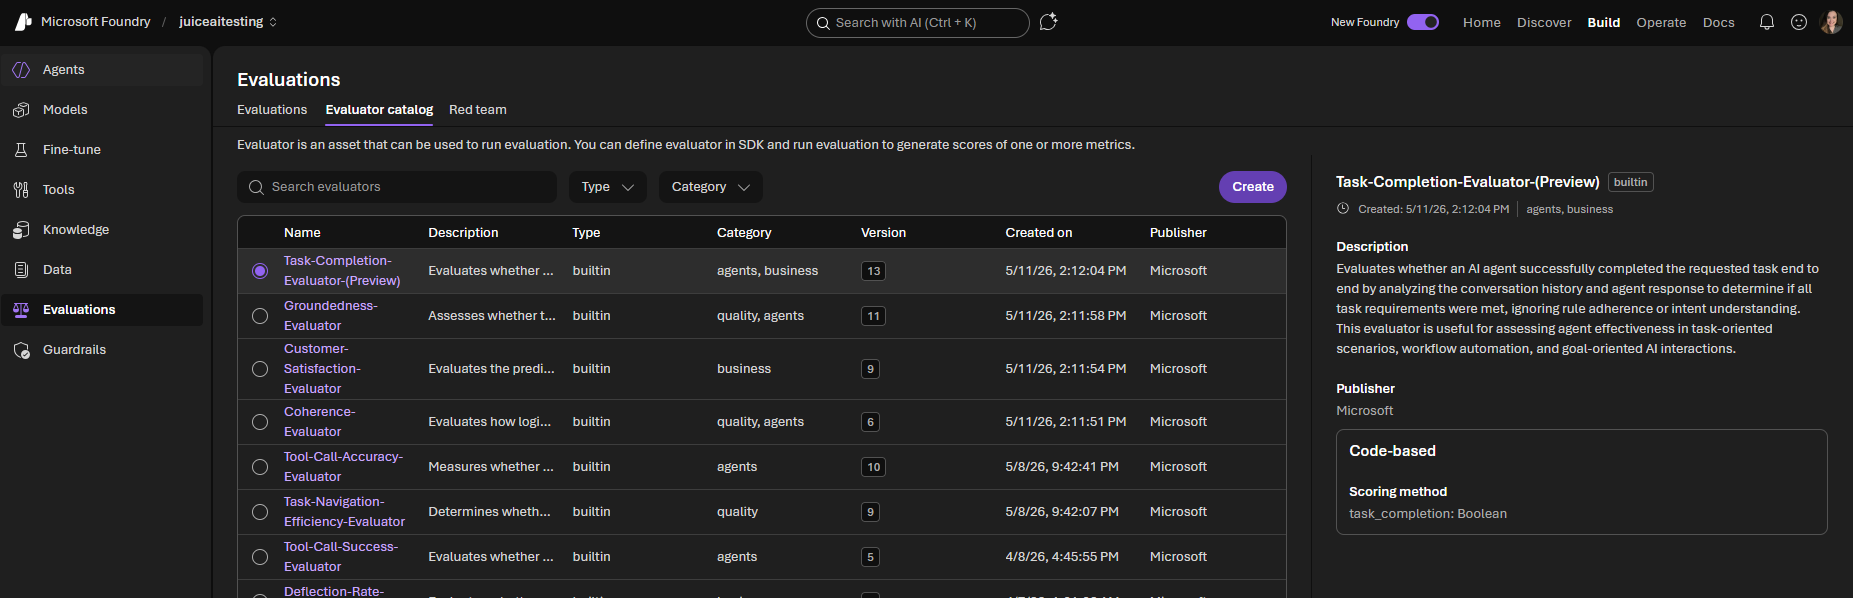
Task: Click version badge 11 of Groundedness row
Action: tap(874, 316)
